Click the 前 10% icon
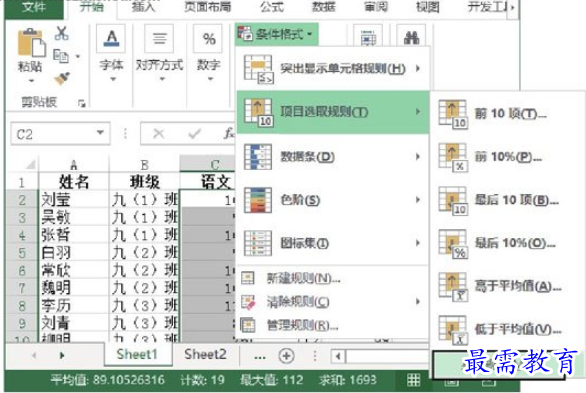Viewport: 586px width, 393px height. coord(453,157)
